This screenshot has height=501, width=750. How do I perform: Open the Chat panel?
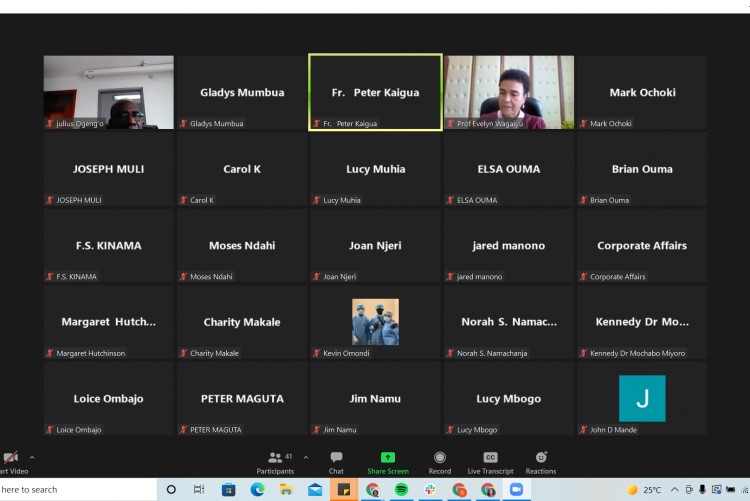click(x=336, y=460)
